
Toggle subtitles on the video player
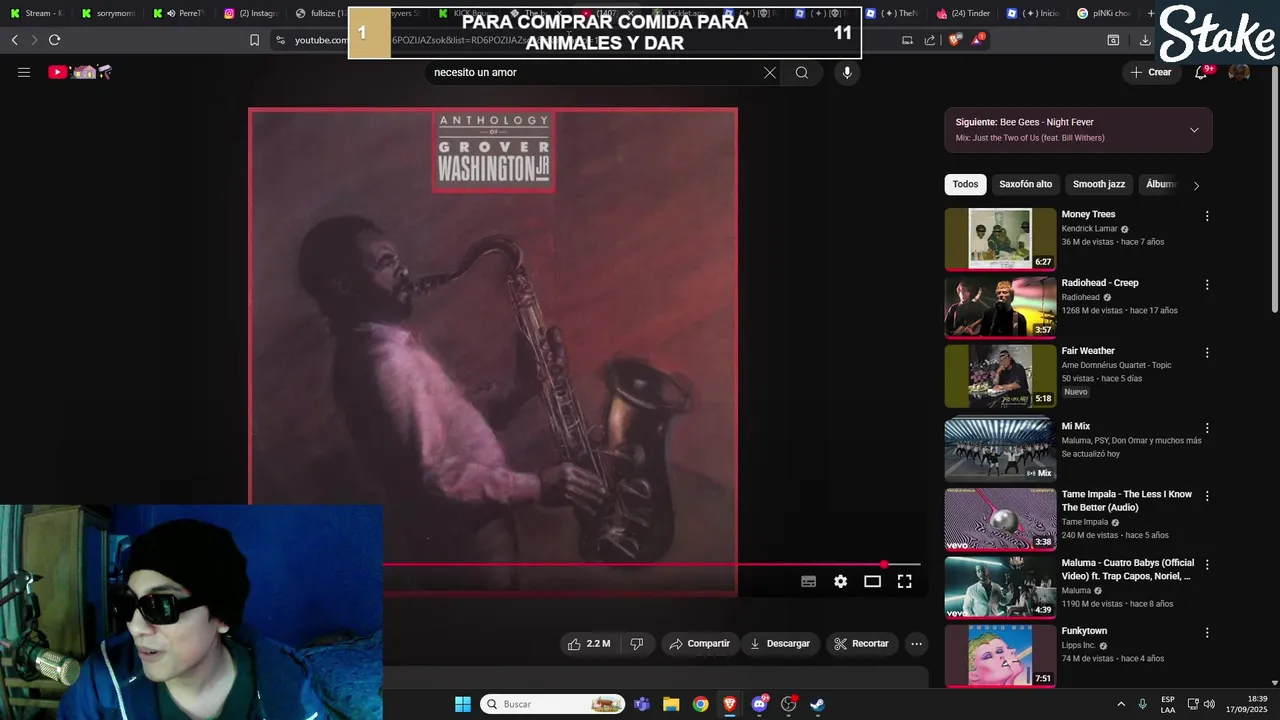pyautogui.click(x=809, y=581)
